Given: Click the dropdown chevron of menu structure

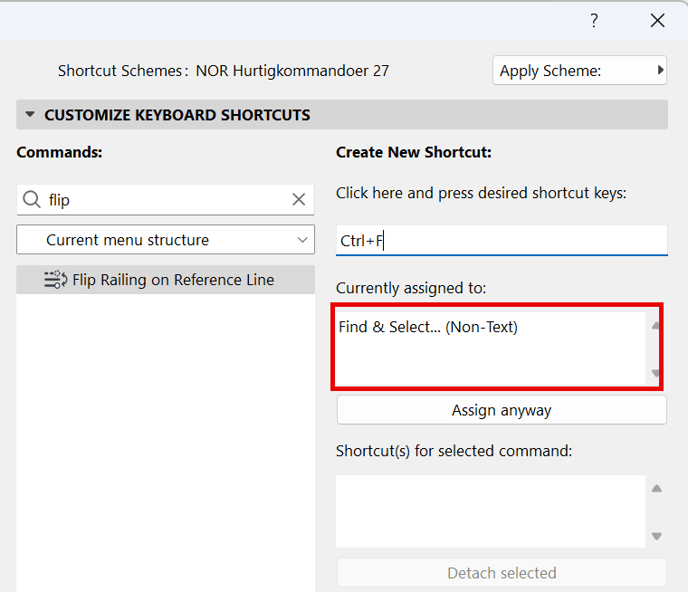Looking at the screenshot, I should 302,240.
